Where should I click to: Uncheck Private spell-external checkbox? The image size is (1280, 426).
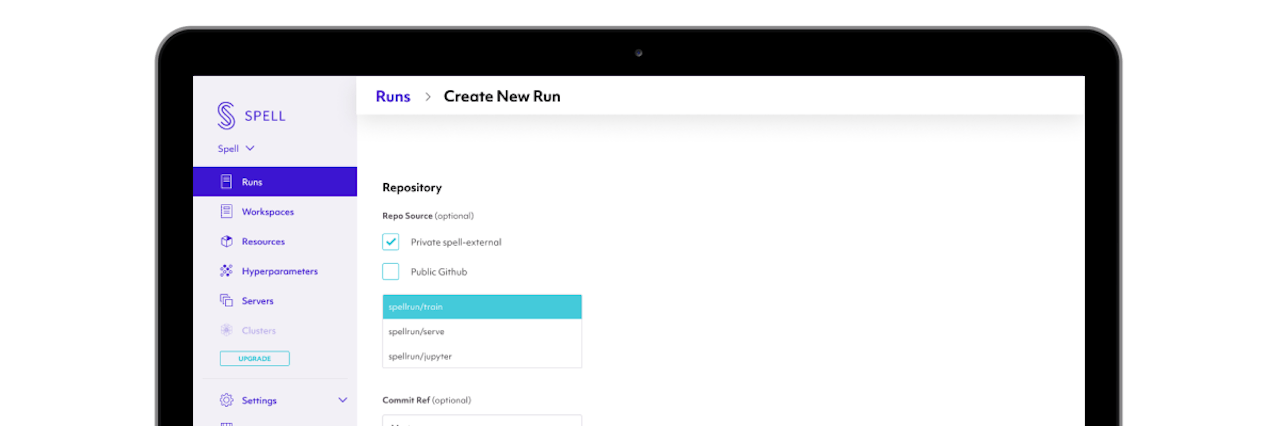point(390,242)
